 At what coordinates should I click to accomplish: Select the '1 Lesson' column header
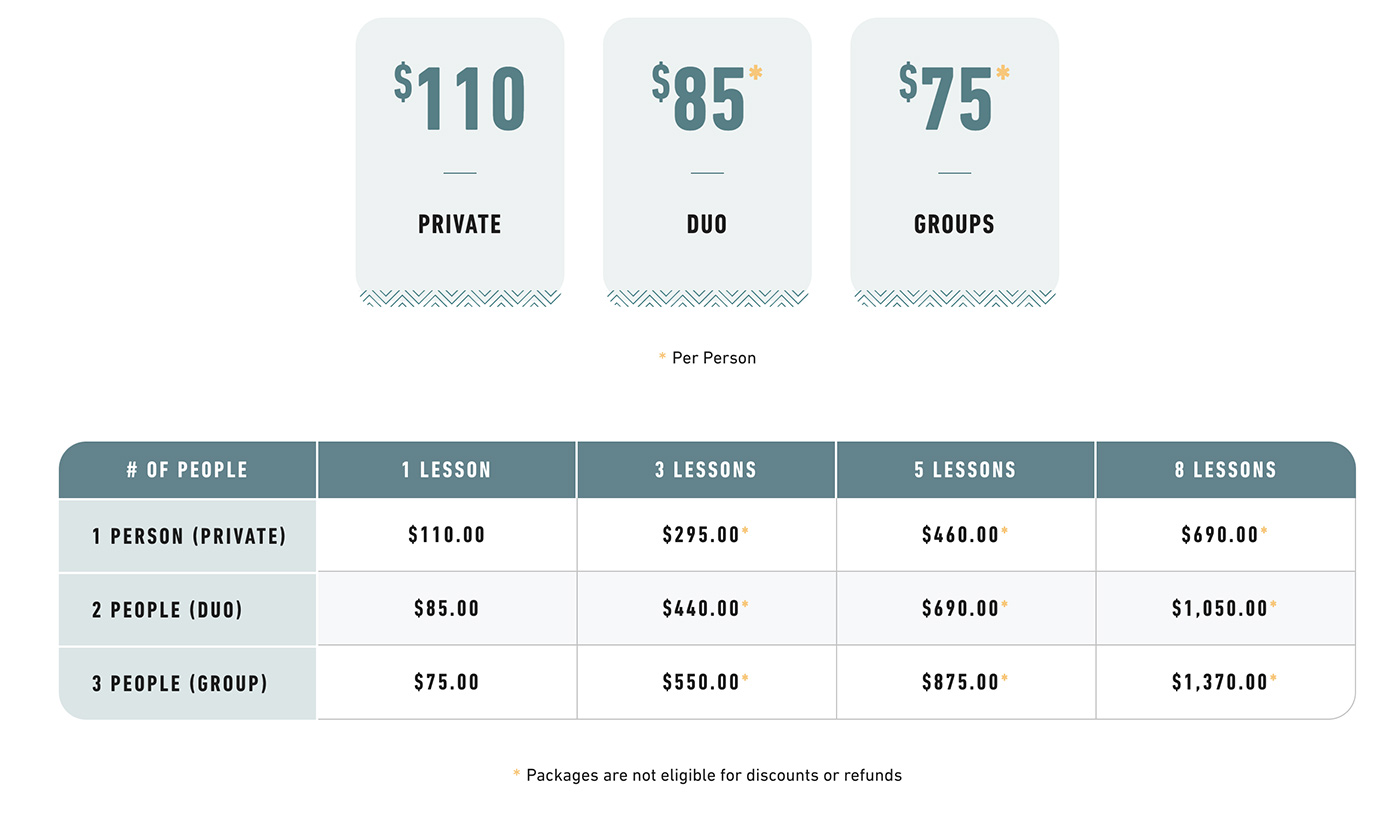pos(446,470)
